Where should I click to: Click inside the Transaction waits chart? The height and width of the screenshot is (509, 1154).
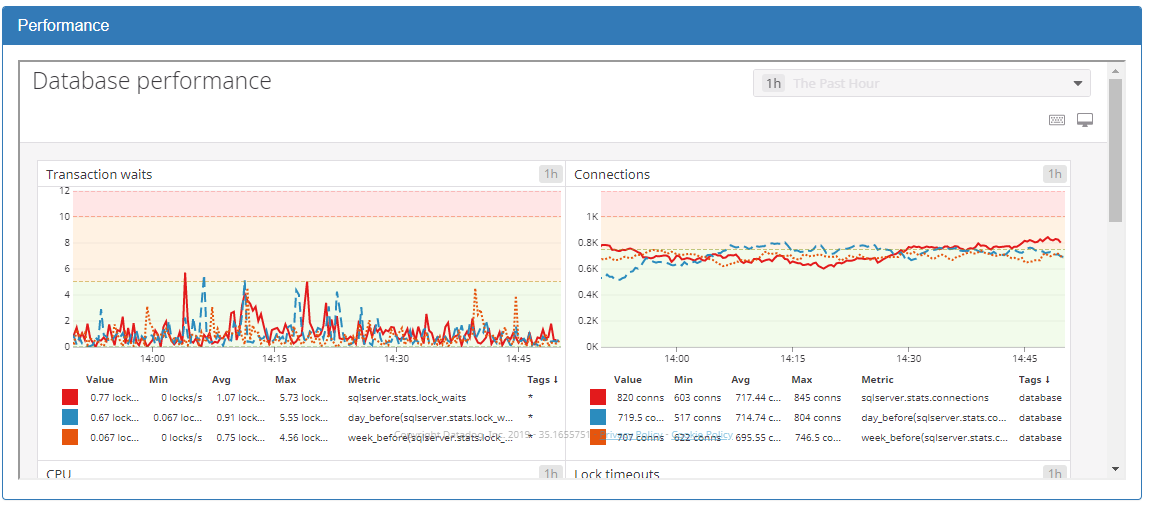[317, 268]
